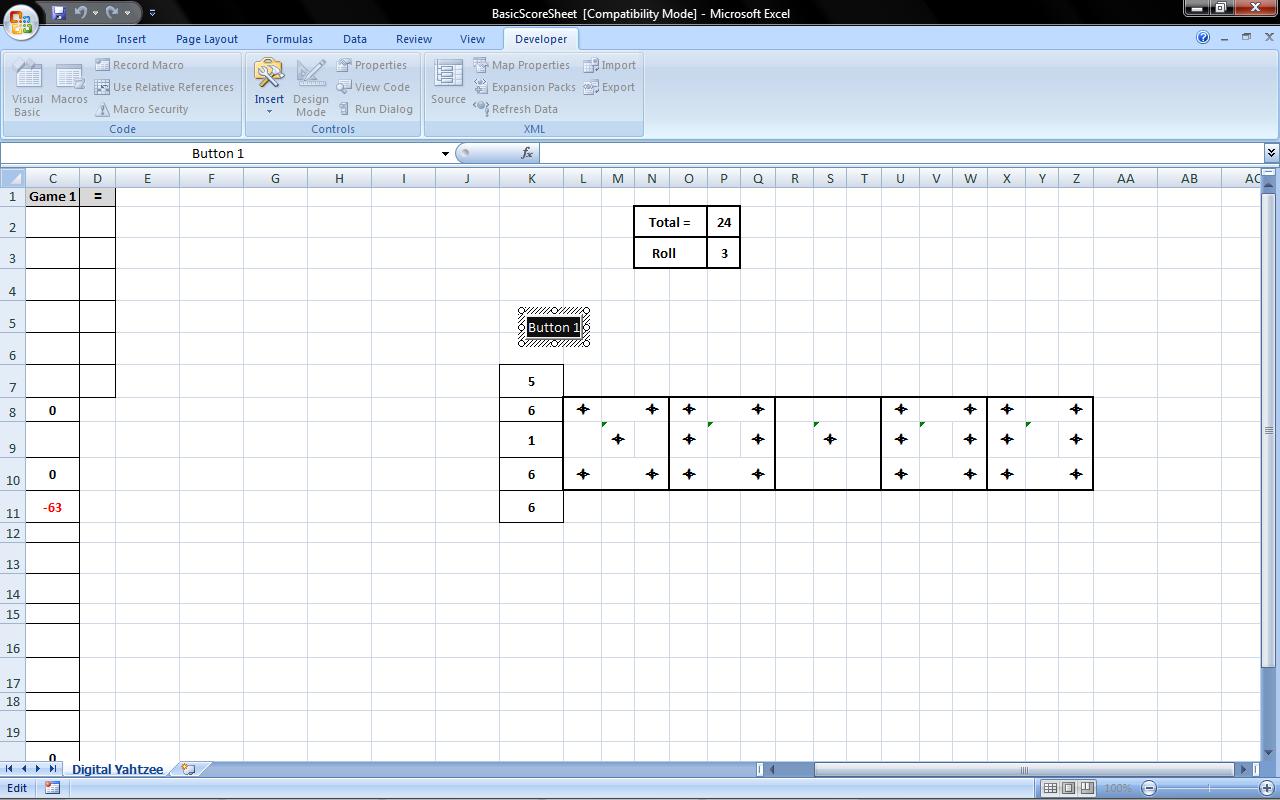Click the Insert Function fx icon
This screenshot has width=1280, height=800.
point(527,153)
